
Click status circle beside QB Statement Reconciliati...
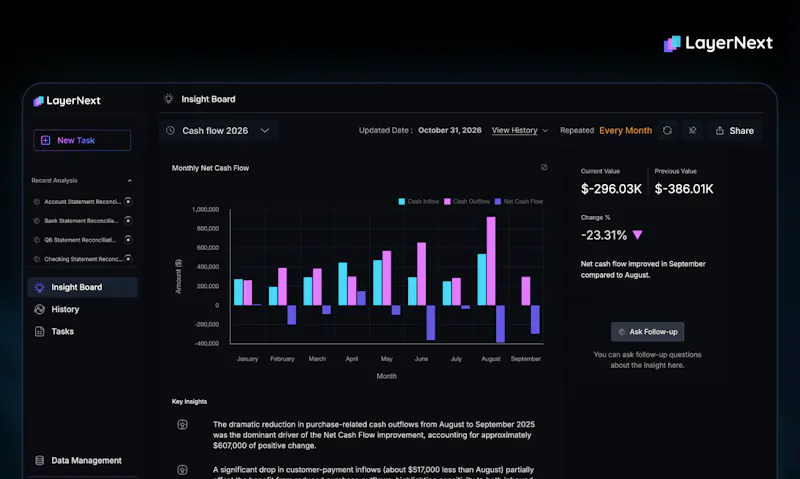(128, 239)
